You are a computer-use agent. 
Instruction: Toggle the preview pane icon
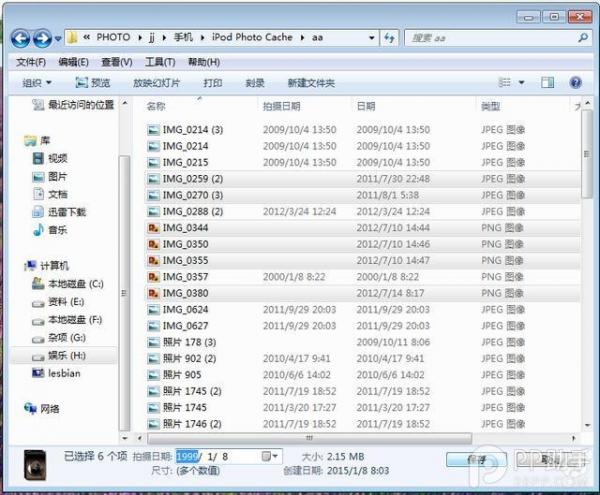(x=547, y=83)
